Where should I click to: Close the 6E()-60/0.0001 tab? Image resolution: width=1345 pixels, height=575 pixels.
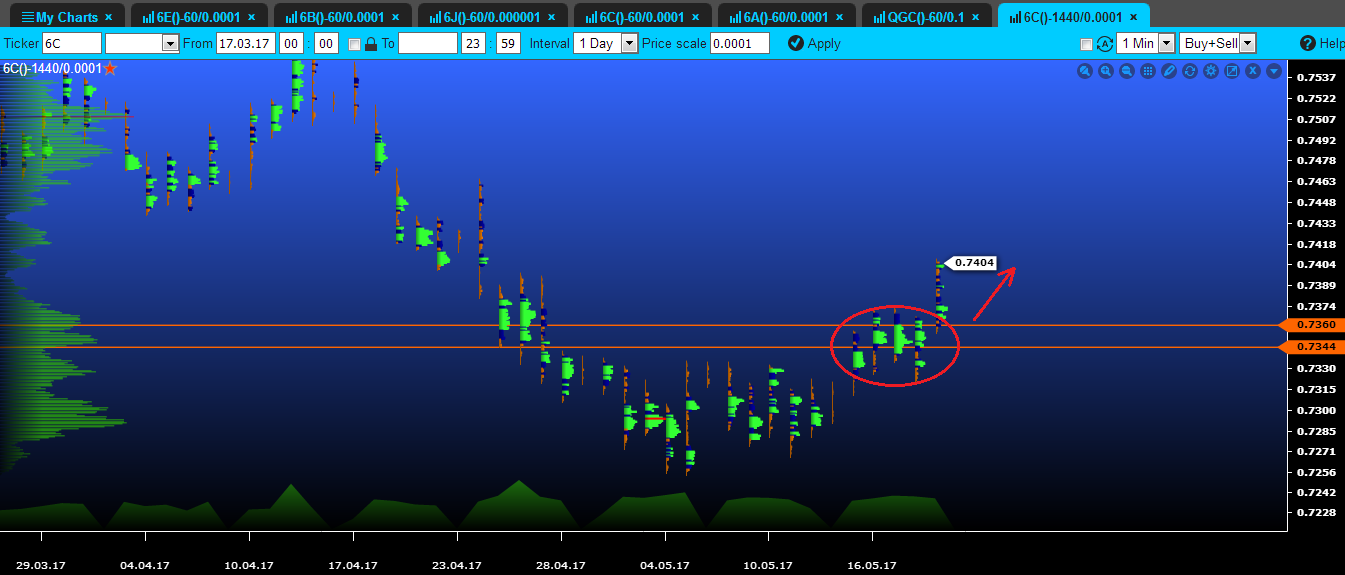[251, 17]
